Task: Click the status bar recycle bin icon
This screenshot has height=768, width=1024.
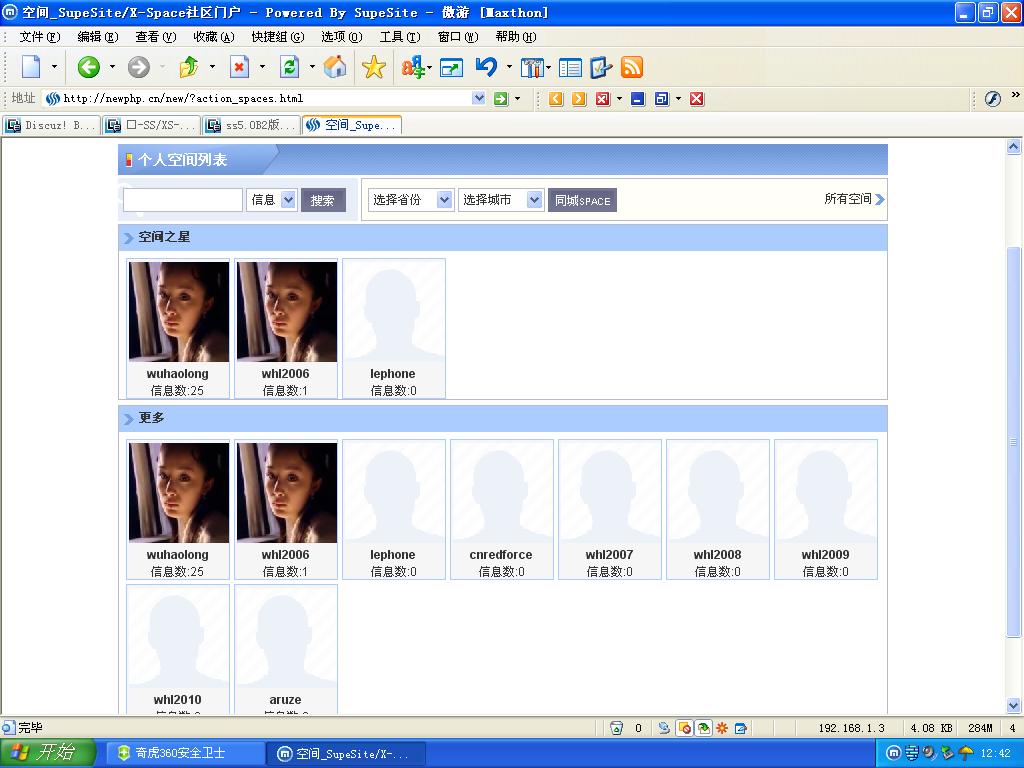Action: pos(616,728)
